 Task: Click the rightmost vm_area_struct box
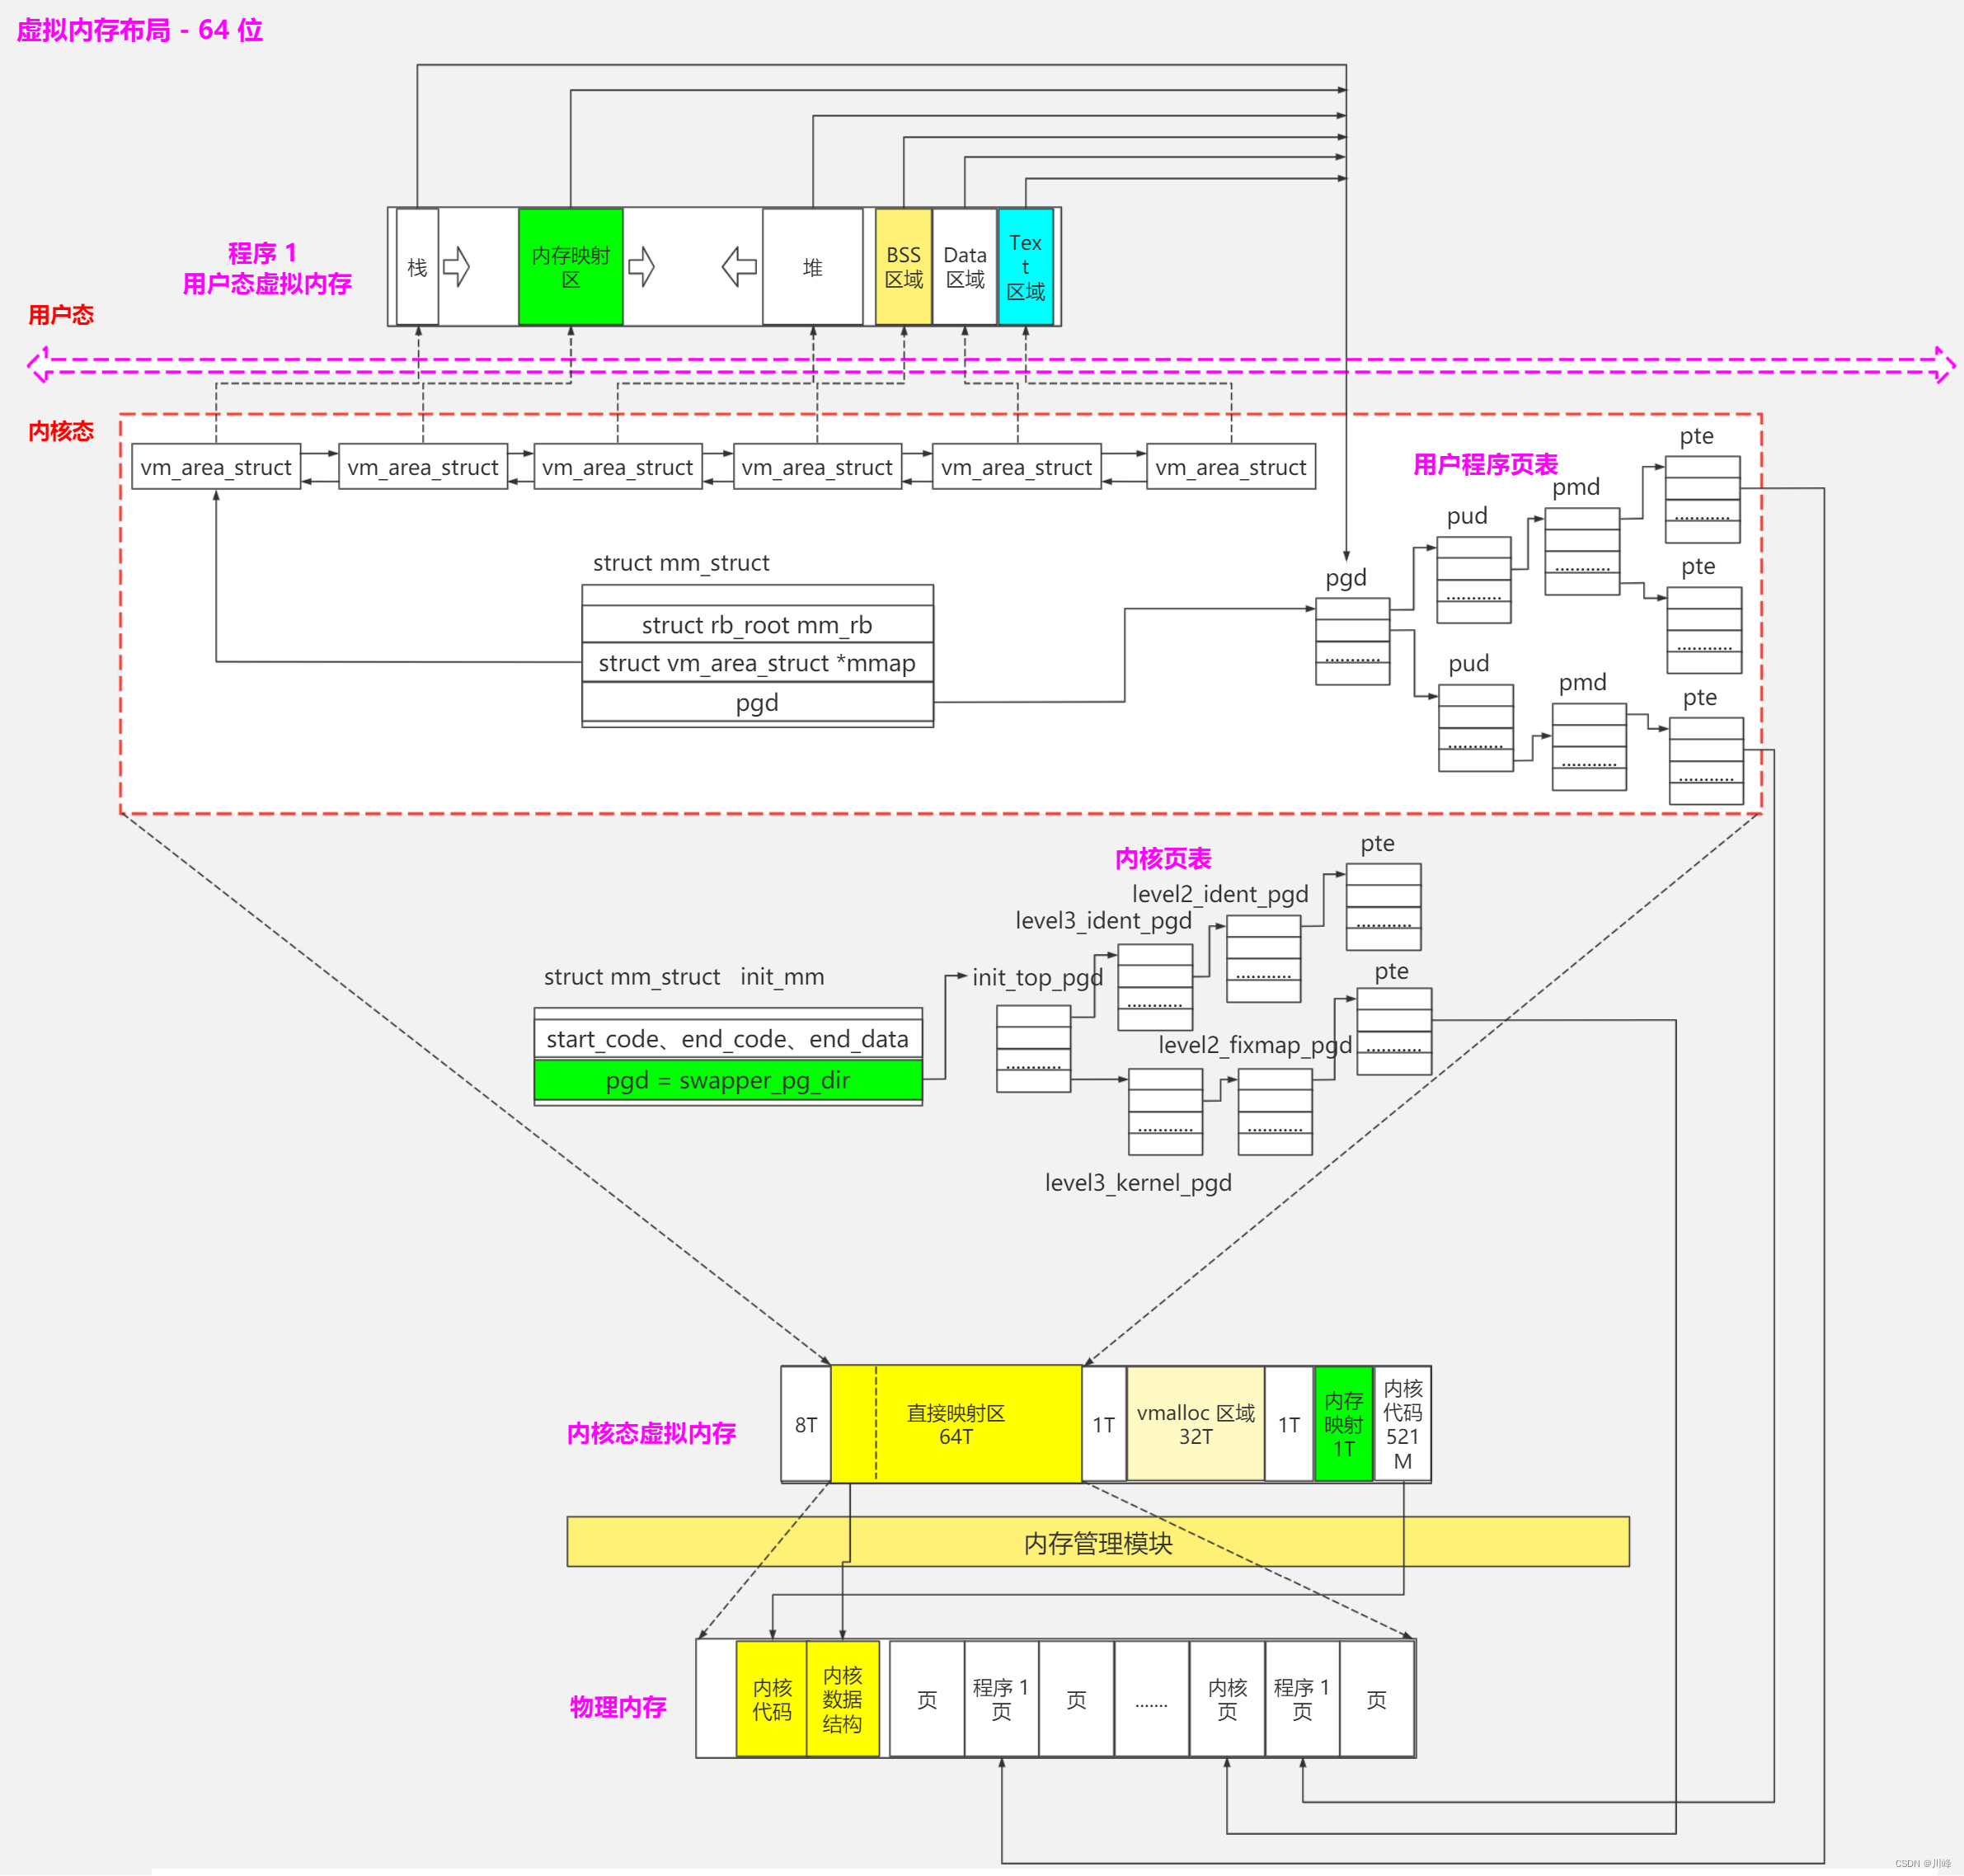coord(1230,467)
